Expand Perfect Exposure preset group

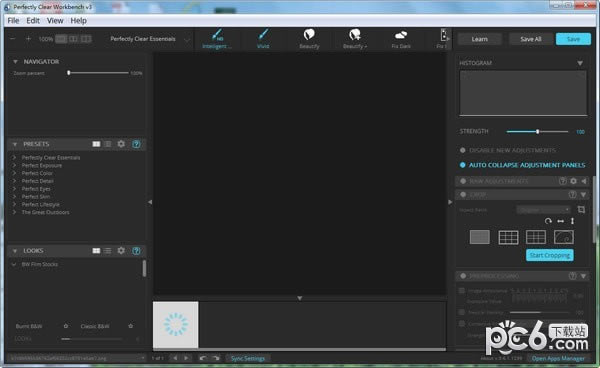tap(14, 165)
